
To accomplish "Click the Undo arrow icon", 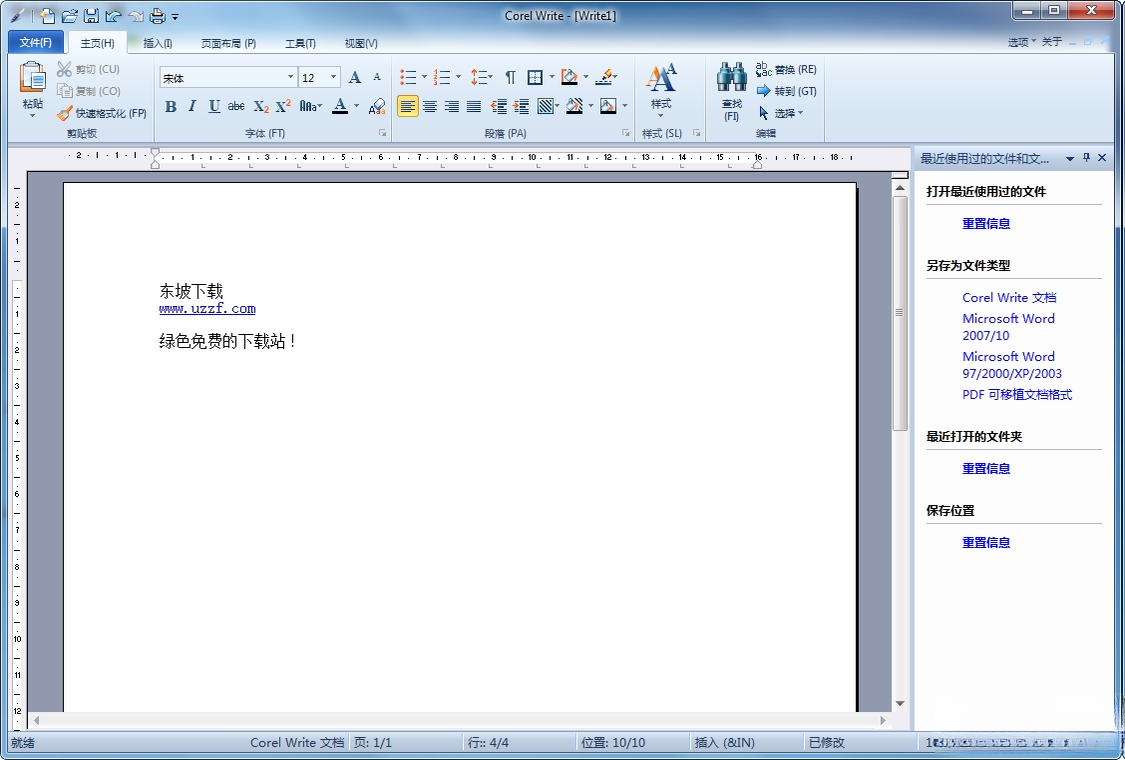I will 113,15.
